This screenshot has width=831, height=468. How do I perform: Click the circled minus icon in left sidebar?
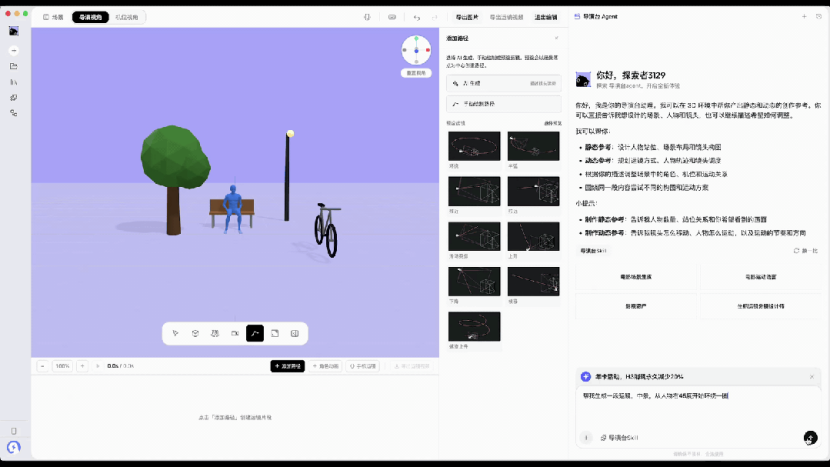[14, 50]
